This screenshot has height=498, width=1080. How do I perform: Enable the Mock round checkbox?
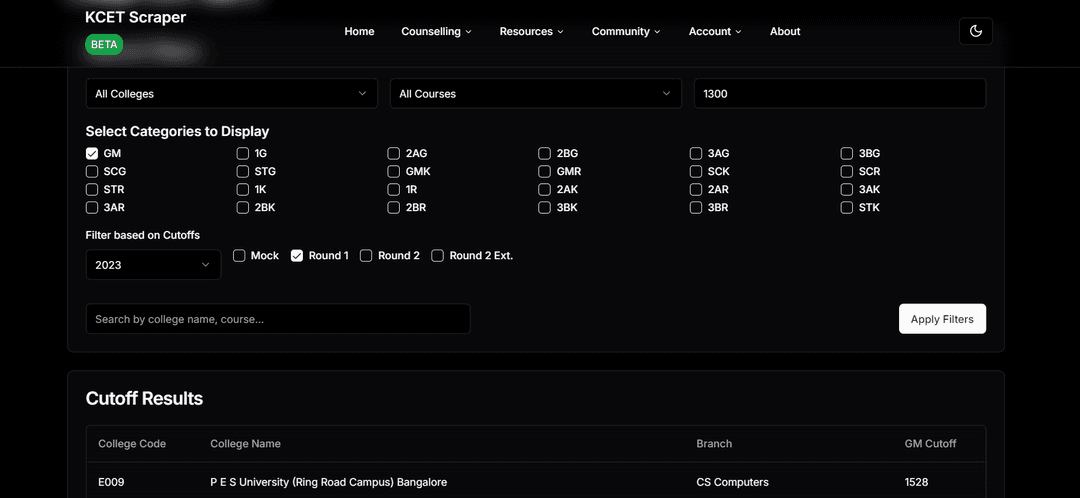click(x=239, y=256)
